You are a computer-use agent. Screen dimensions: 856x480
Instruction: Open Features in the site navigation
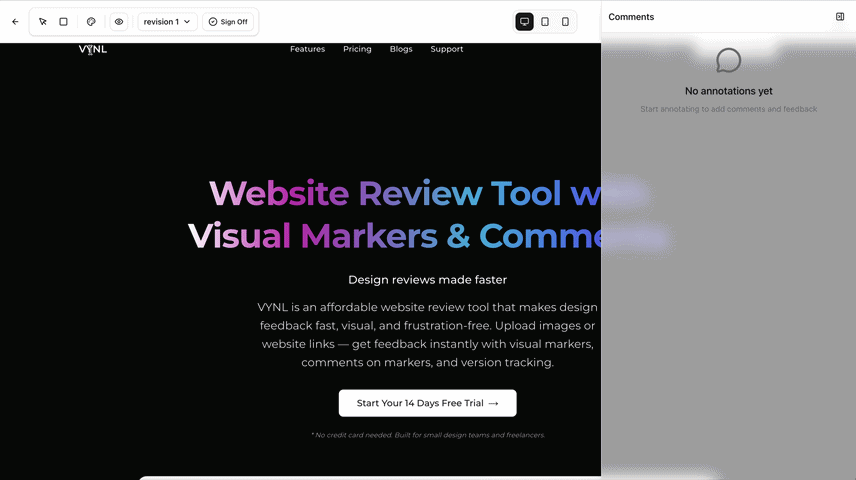[307, 49]
